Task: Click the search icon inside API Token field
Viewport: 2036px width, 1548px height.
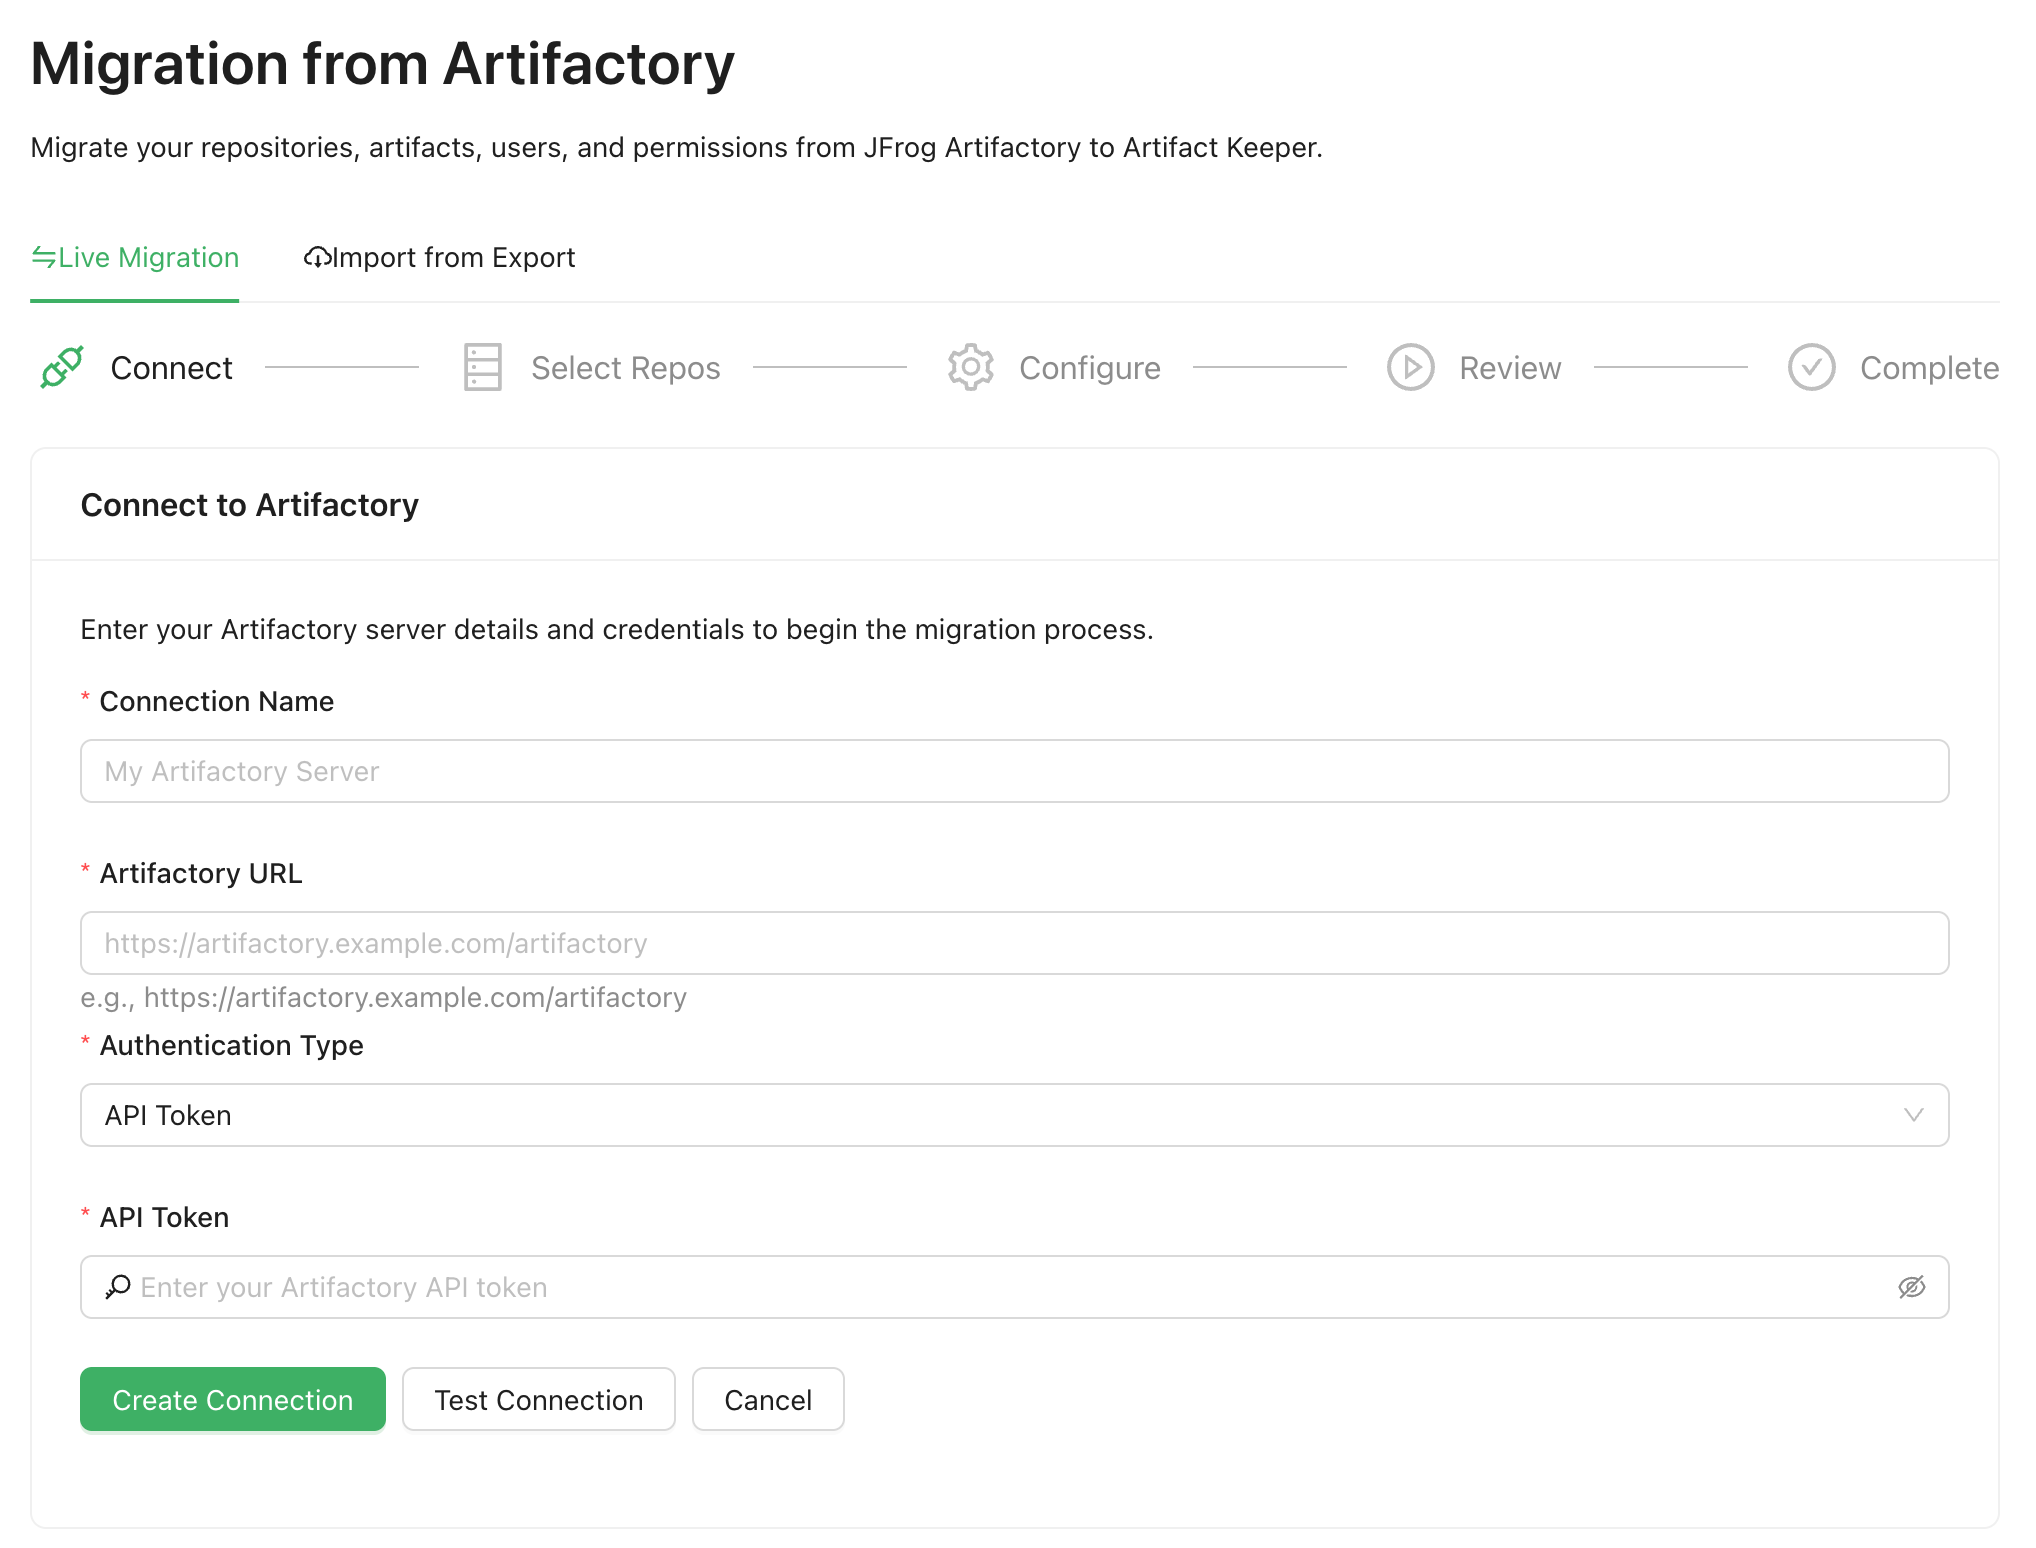Action: point(119,1287)
